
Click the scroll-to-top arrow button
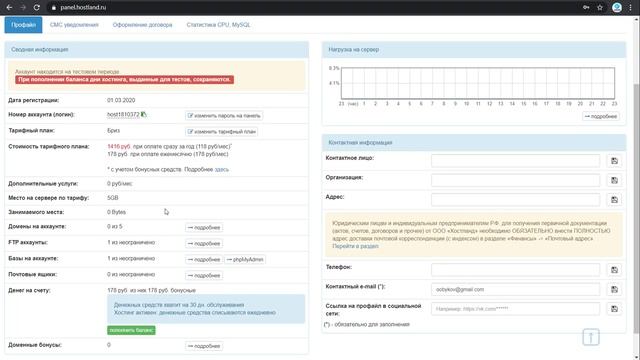click(x=591, y=337)
